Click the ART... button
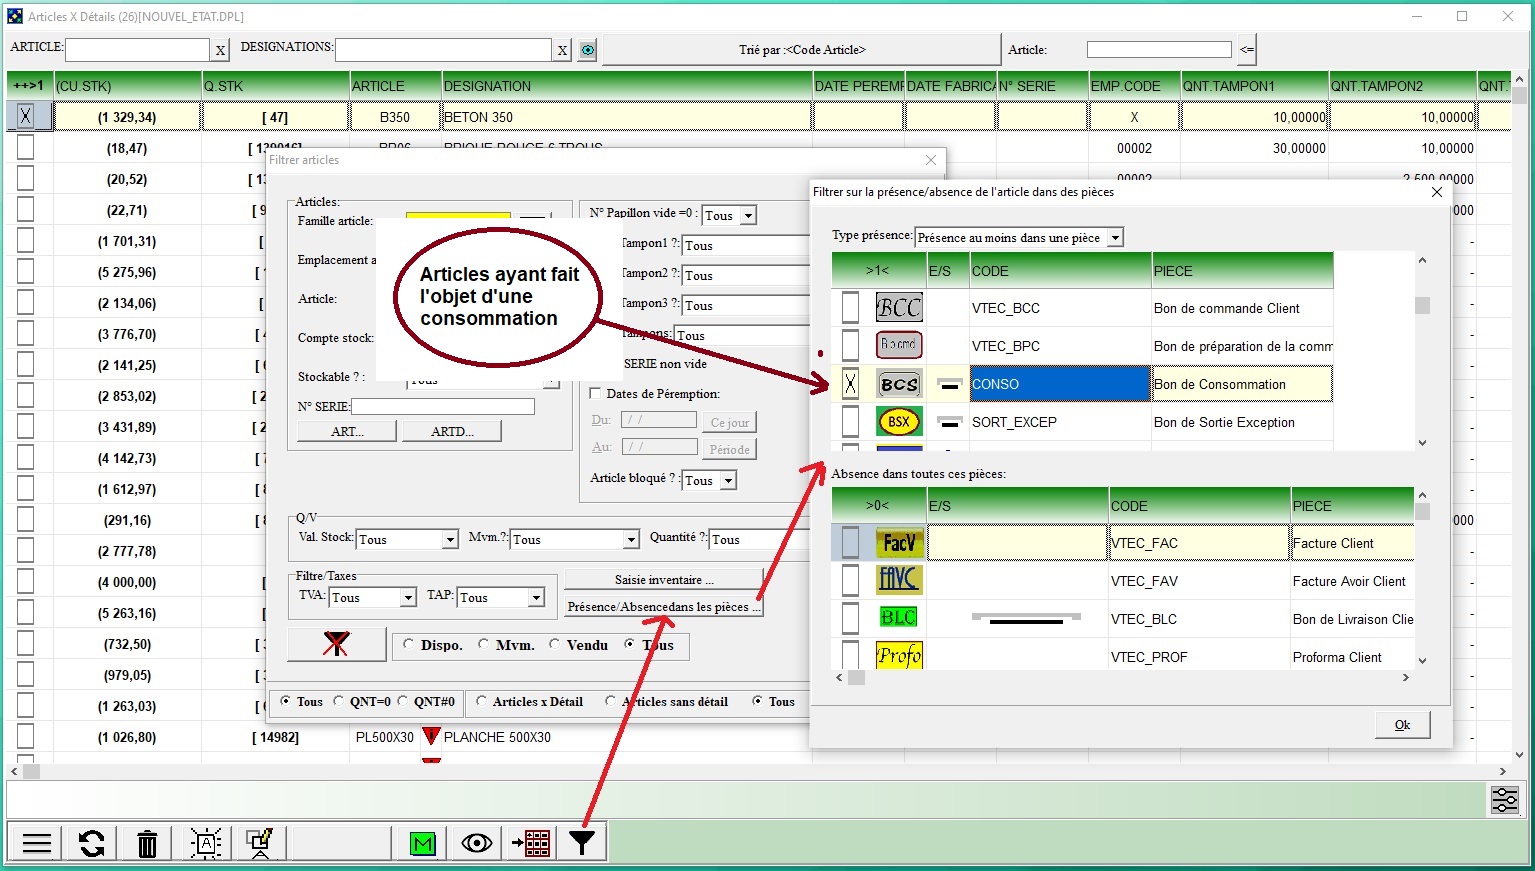Image resolution: width=1535 pixels, height=871 pixels. point(347,432)
